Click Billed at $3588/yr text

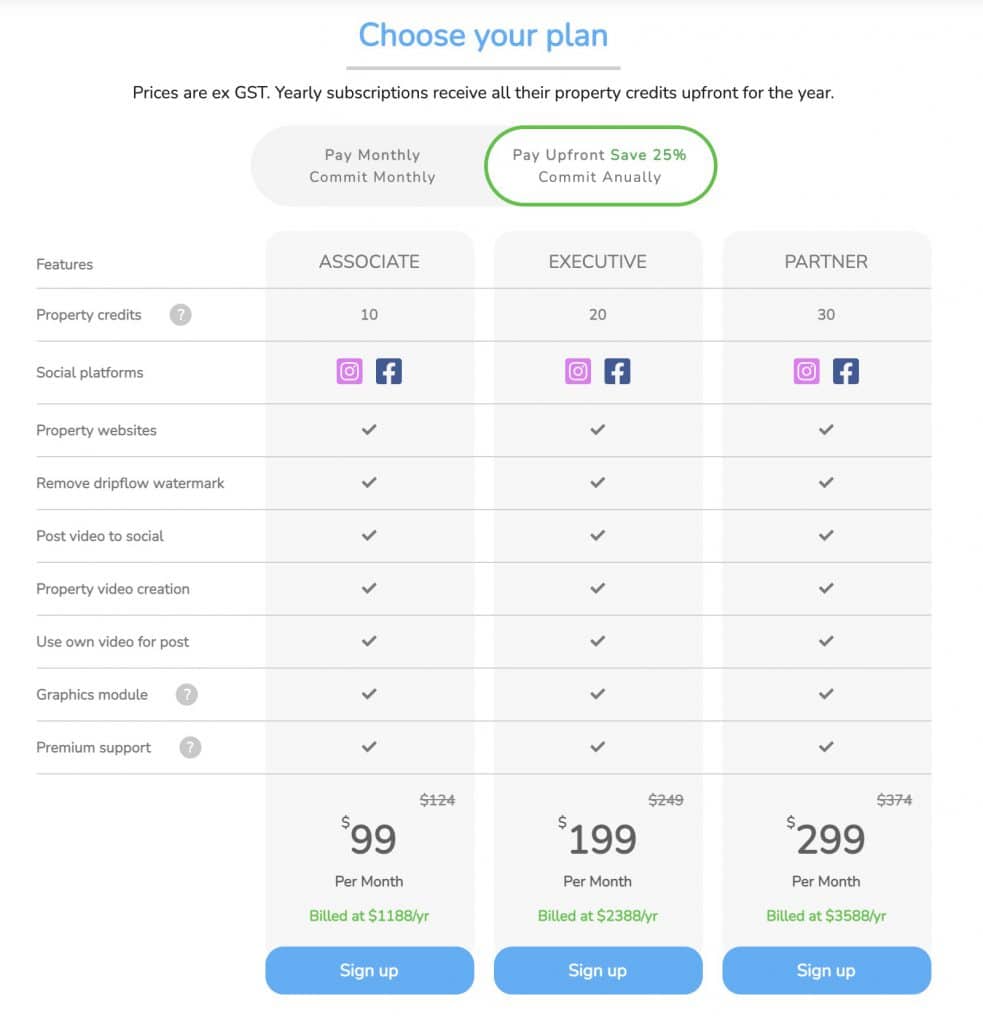click(826, 916)
